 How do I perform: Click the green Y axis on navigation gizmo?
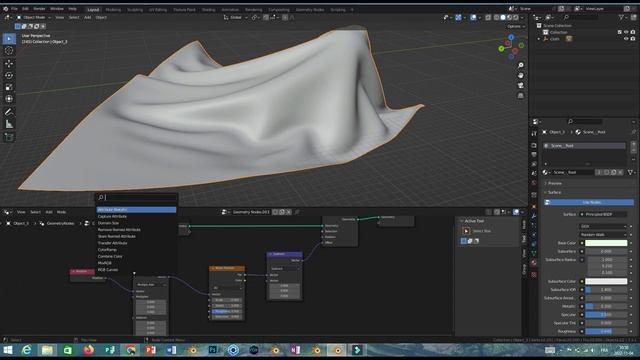click(x=501, y=49)
